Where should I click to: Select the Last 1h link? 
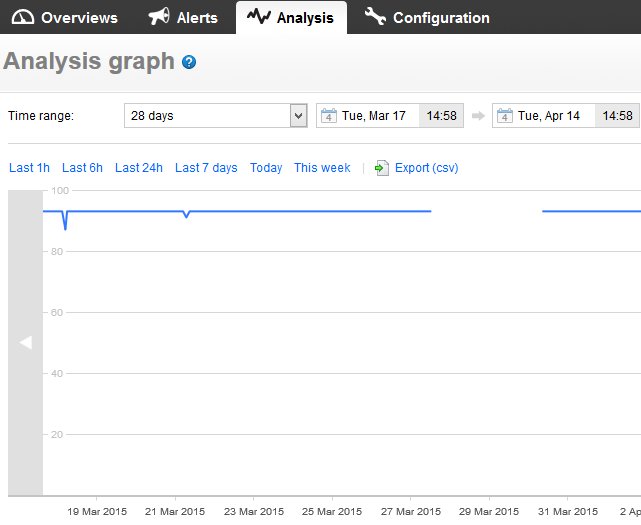pos(29,168)
